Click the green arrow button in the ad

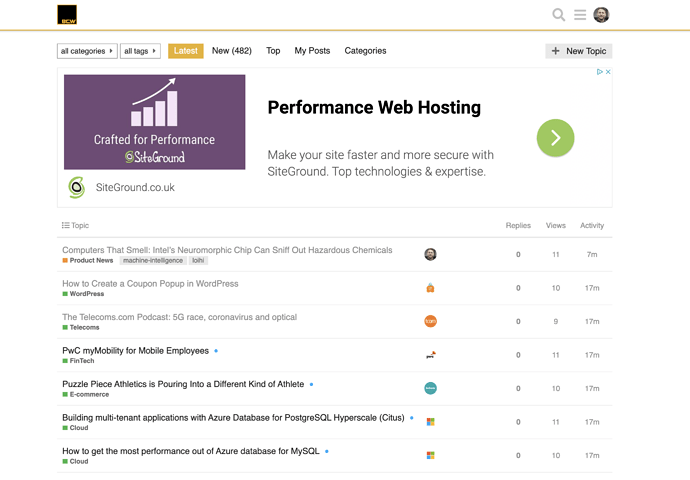point(555,138)
